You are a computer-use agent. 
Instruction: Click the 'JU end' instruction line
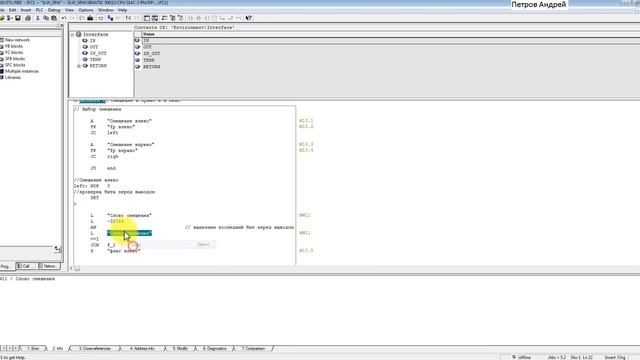[x=103, y=168]
